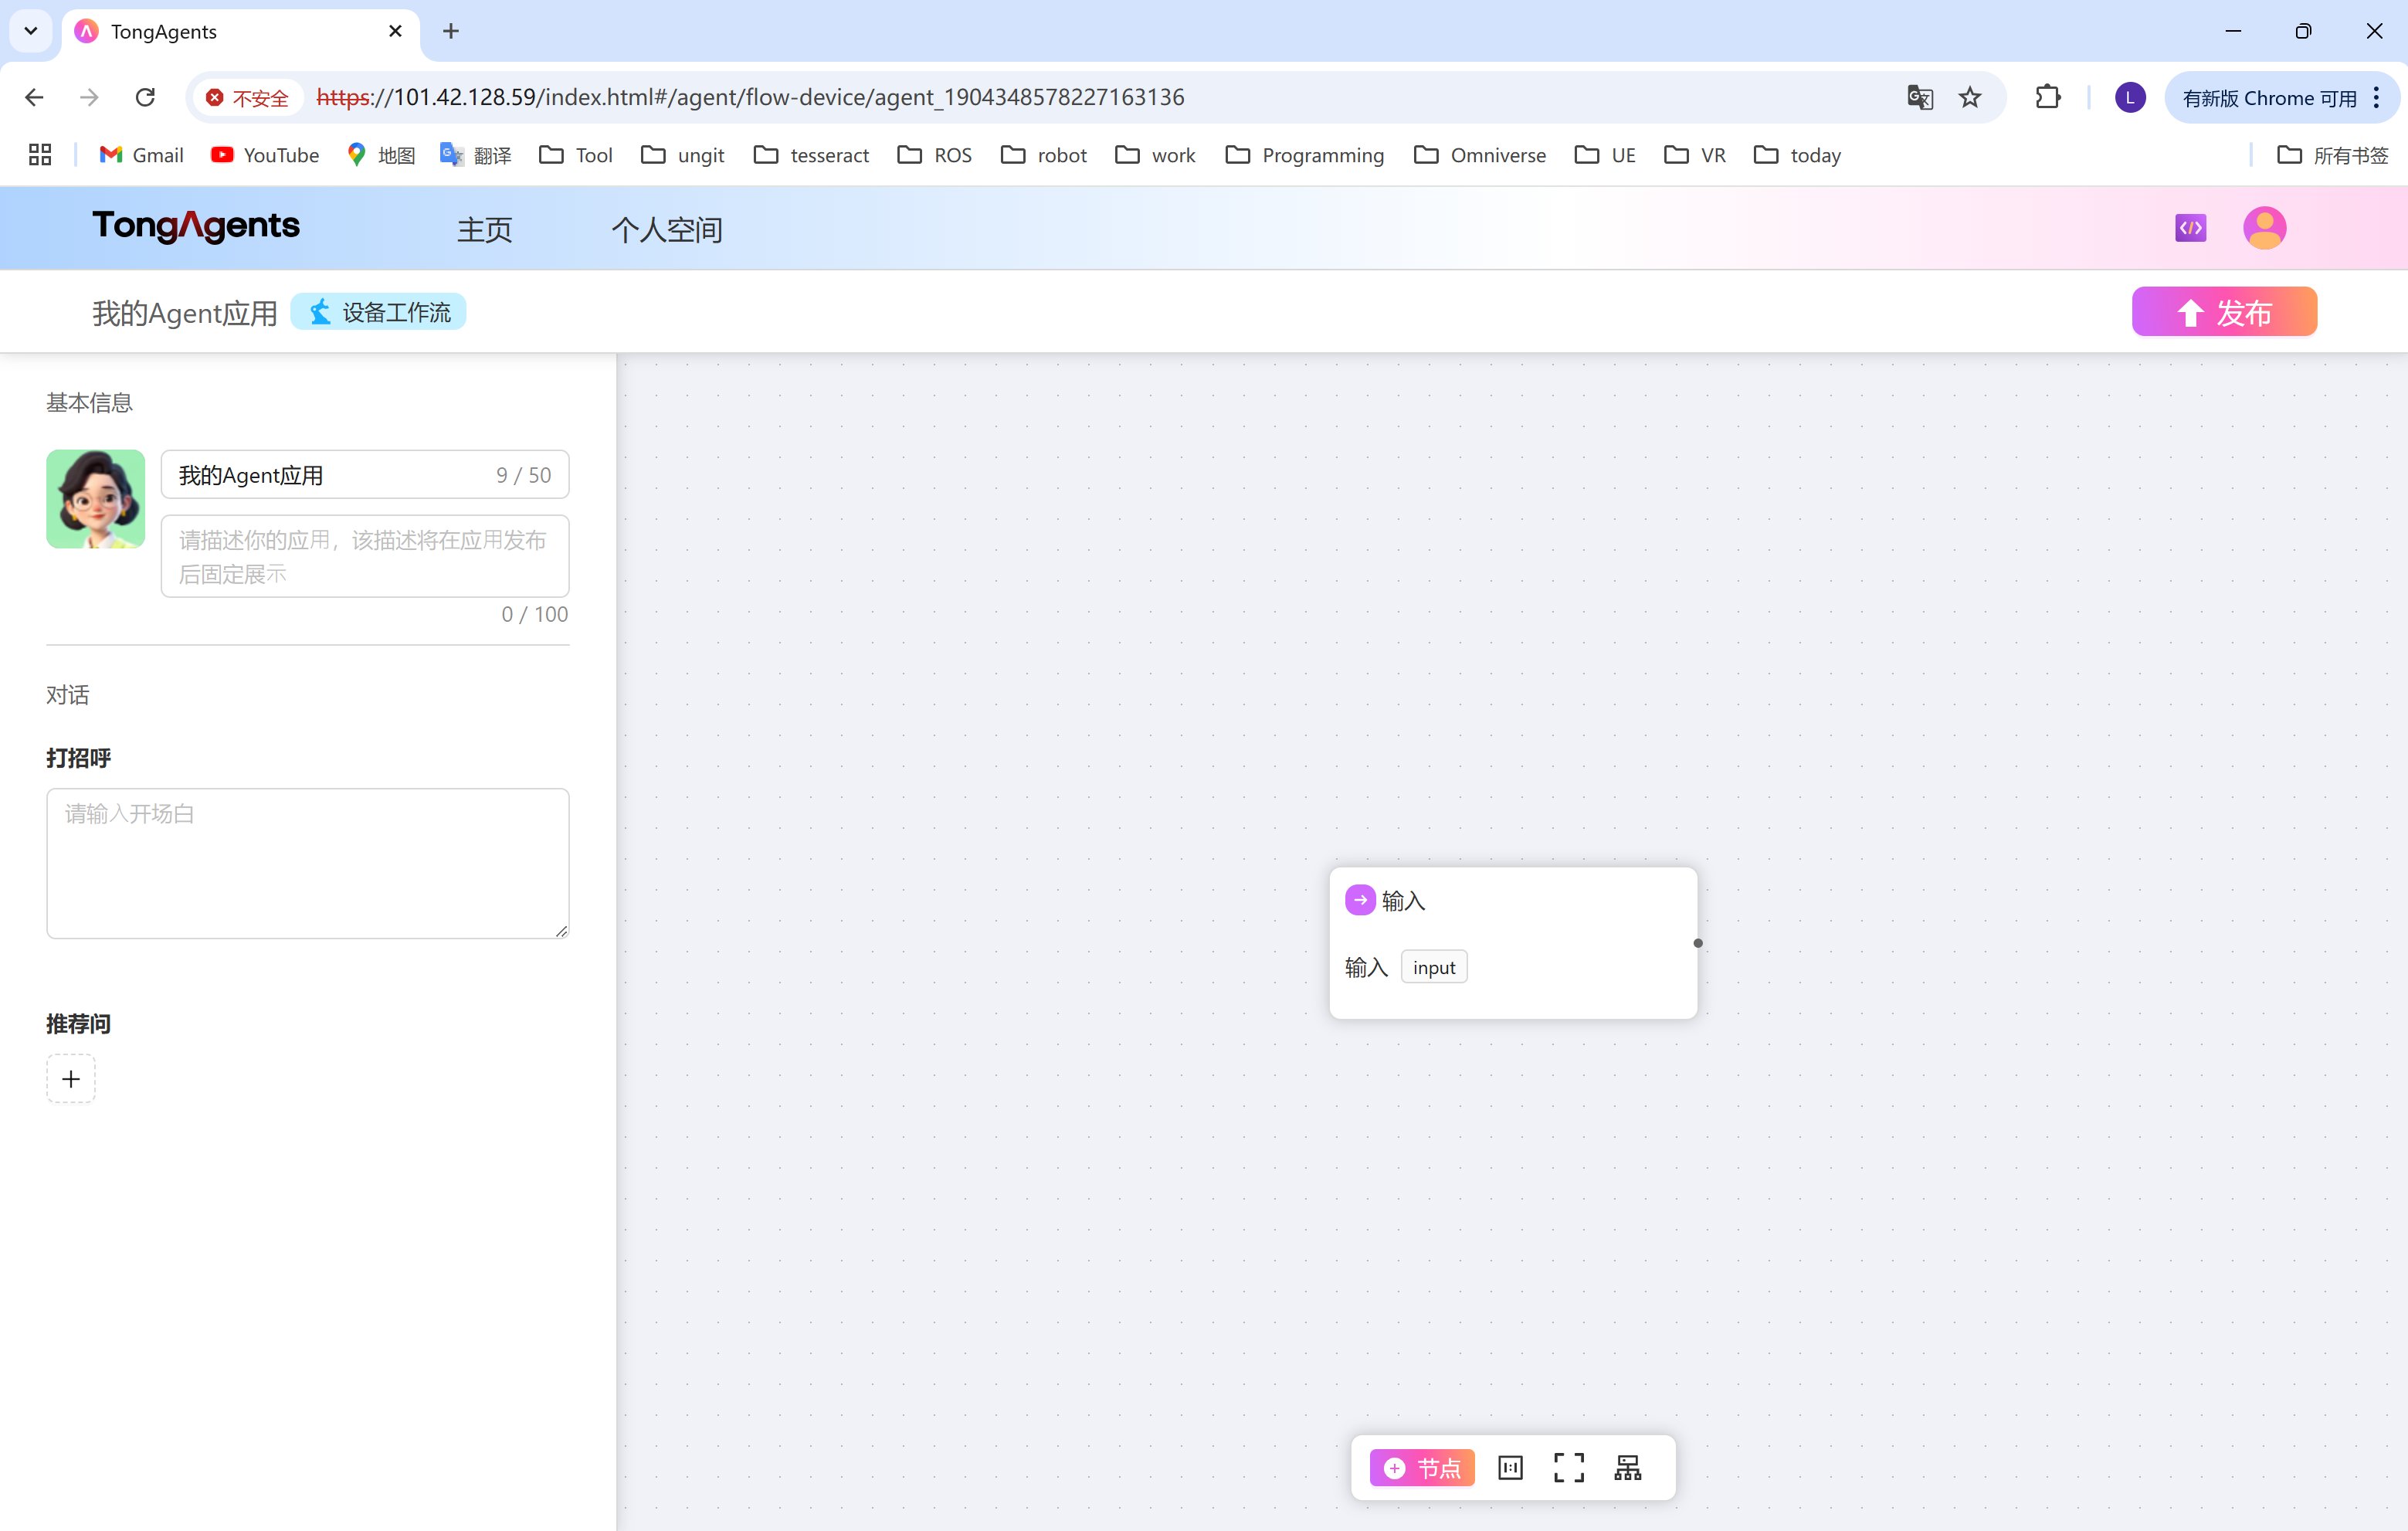This screenshot has width=2408, height=1531.
Task: Click the 输入 node arrow icon
Action: (1359, 900)
